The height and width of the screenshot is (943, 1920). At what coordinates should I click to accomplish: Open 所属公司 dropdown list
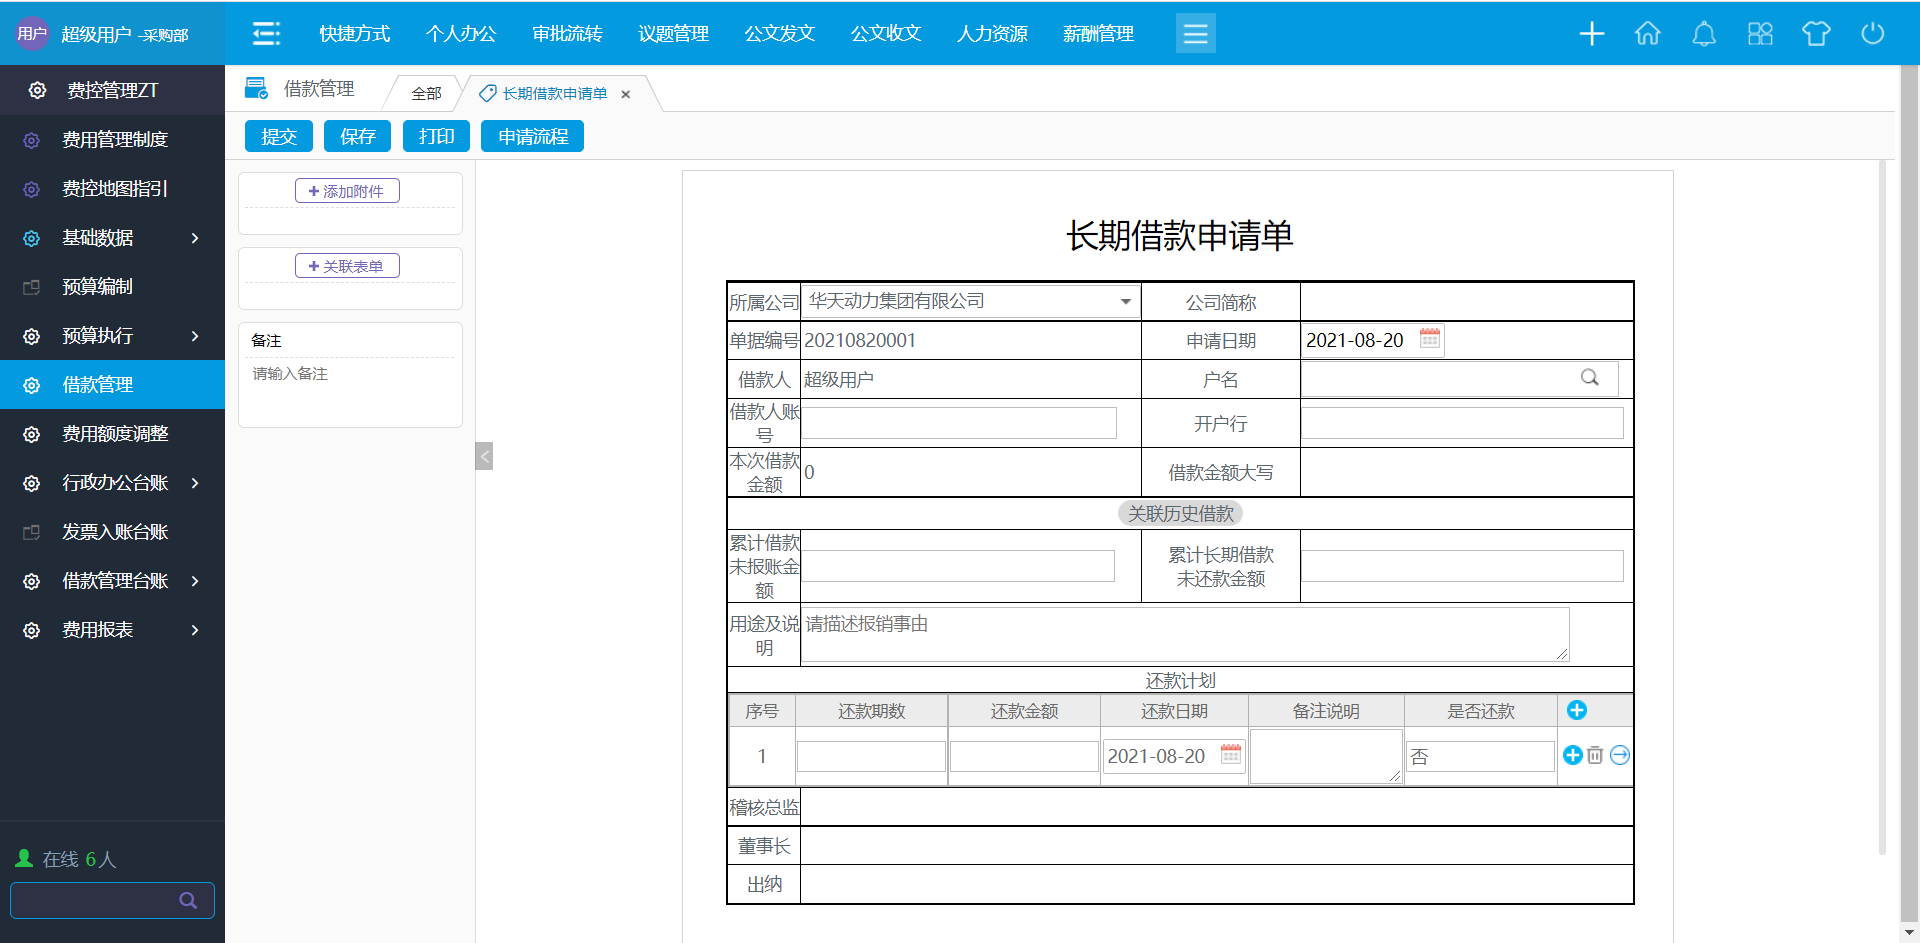click(x=1125, y=301)
